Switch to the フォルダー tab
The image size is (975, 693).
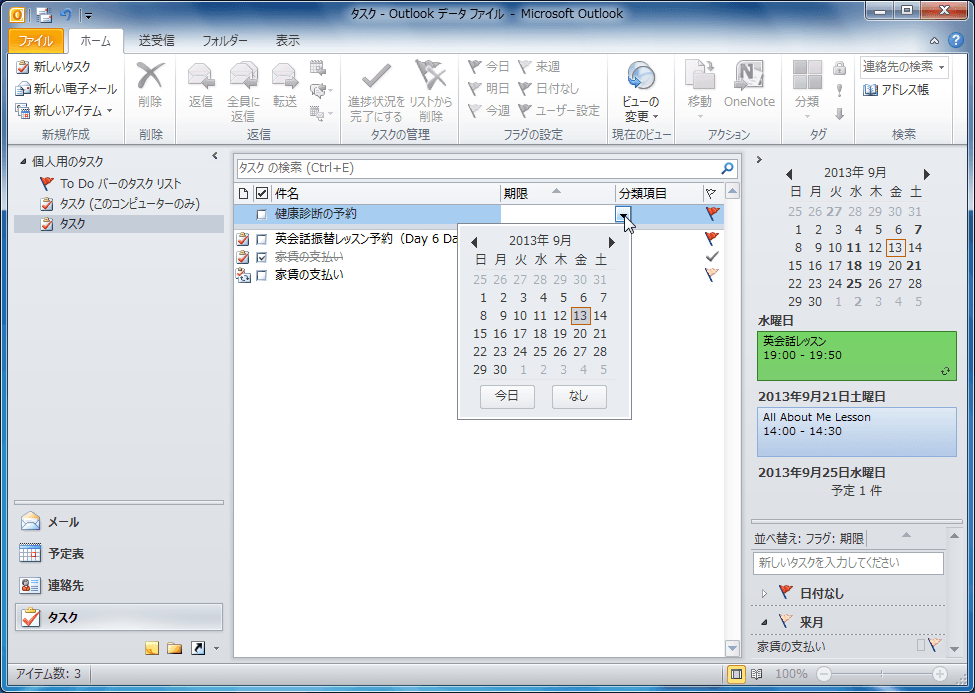[224, 41]
